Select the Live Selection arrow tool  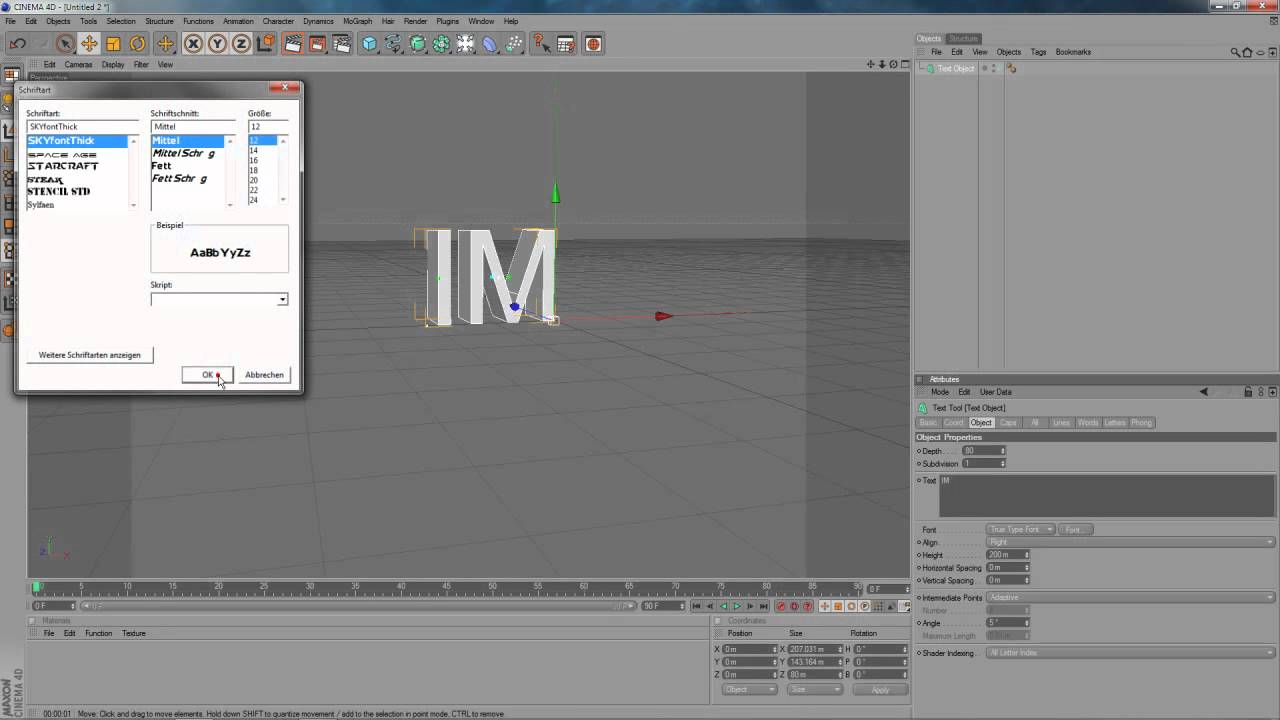[65, 44]
